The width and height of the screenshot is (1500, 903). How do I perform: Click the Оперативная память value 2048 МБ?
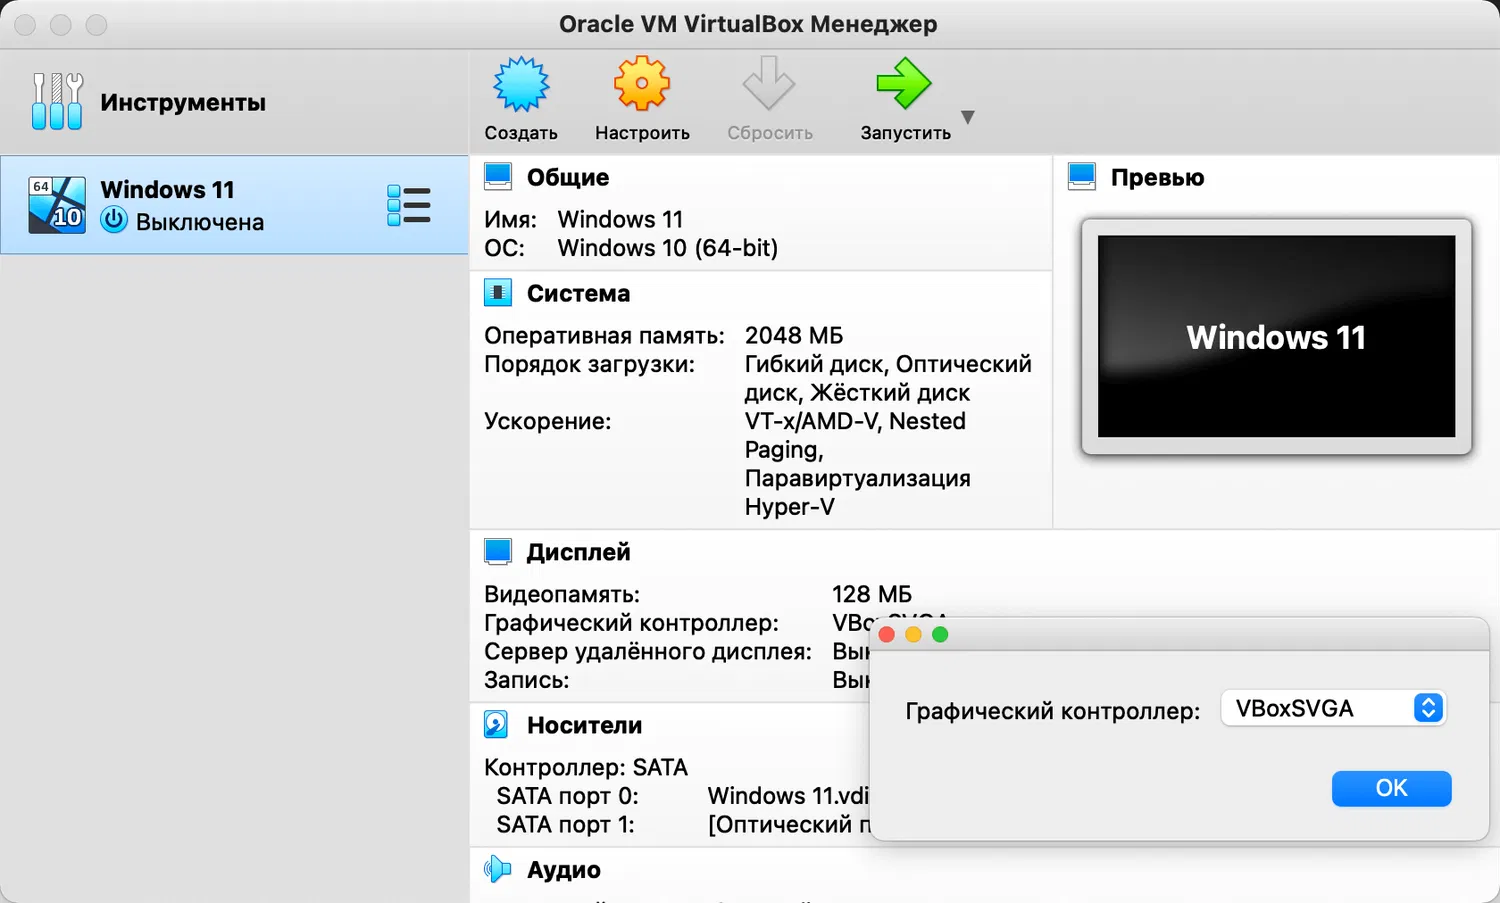tap(794, 335)
